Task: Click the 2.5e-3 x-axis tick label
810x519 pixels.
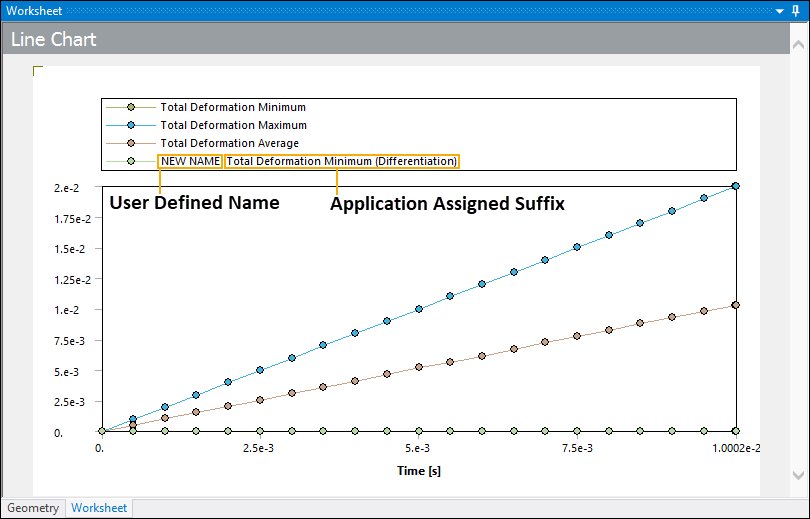Action: tap(258, 448)
